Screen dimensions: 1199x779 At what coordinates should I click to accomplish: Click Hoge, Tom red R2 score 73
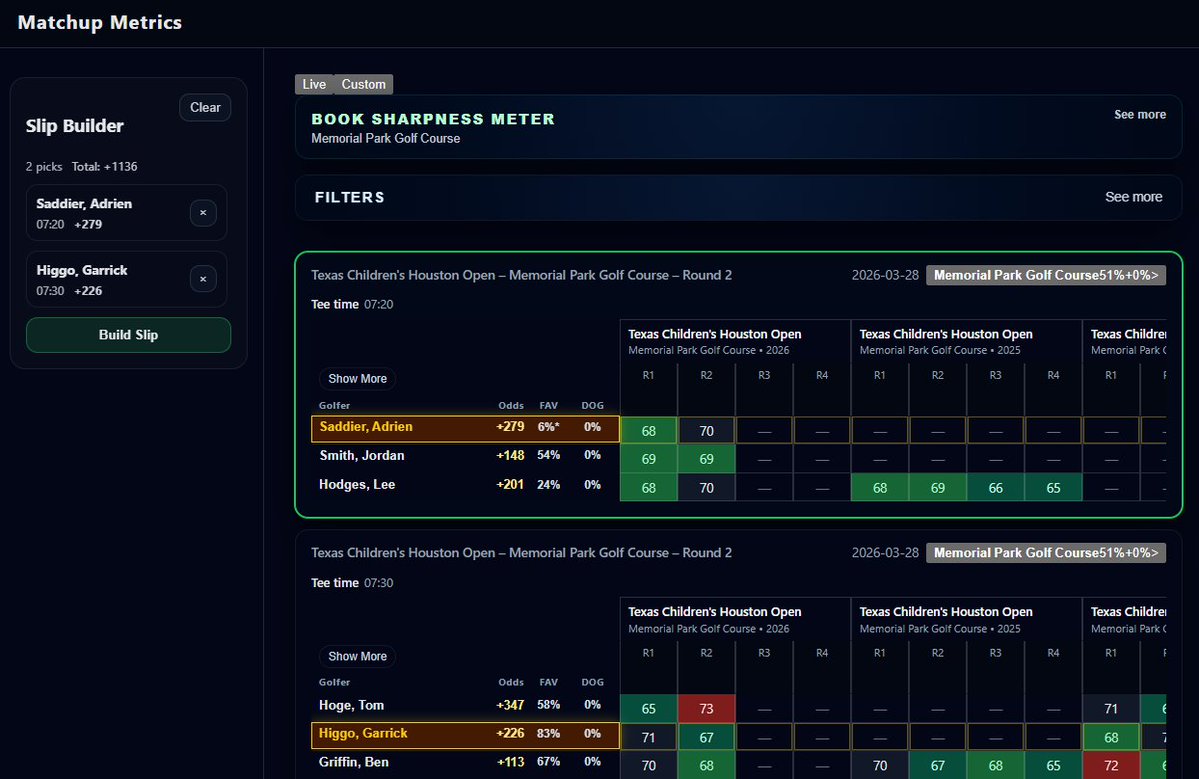[x=707, y=709]
